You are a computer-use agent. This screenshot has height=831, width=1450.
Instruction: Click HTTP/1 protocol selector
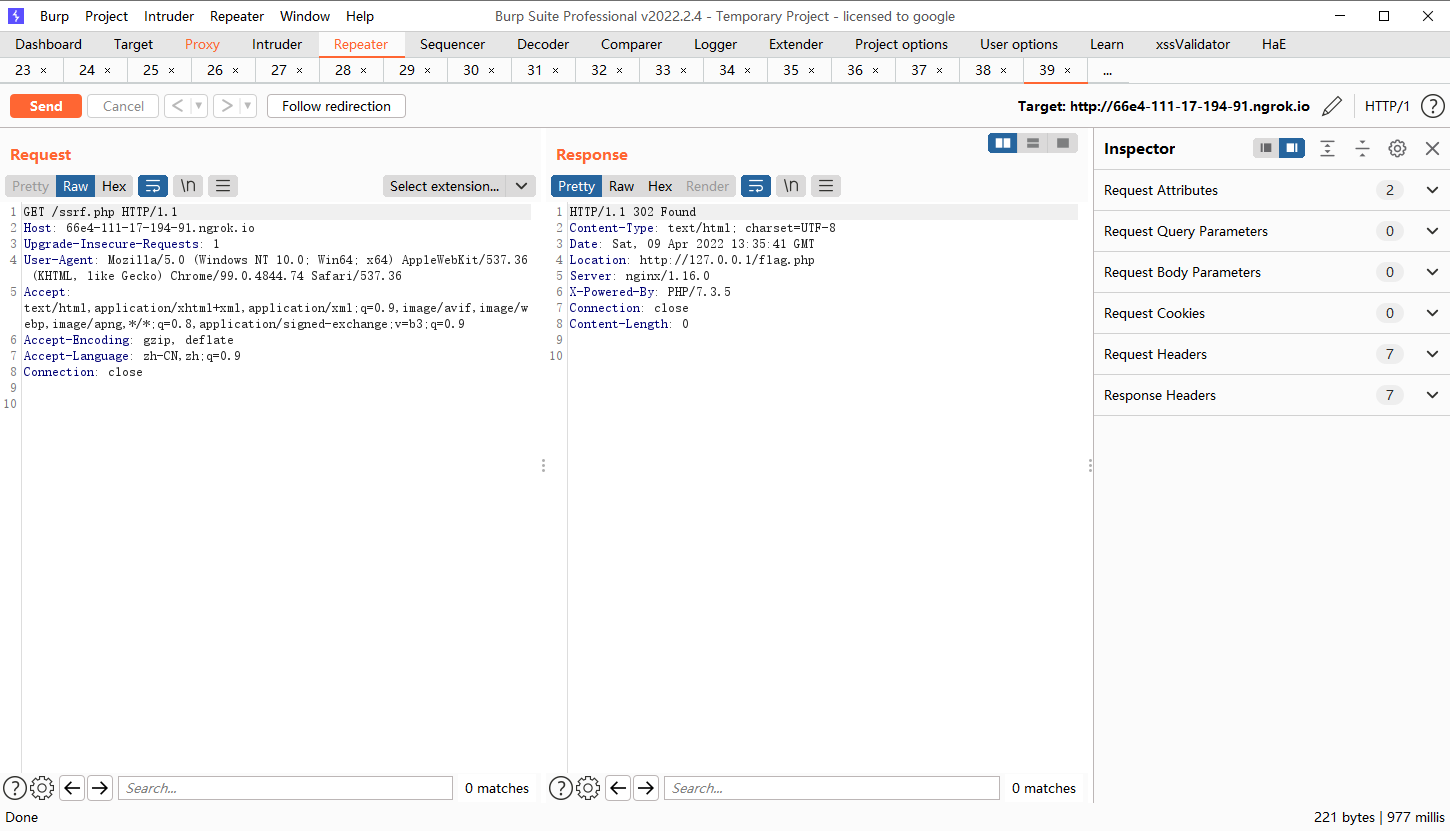coord(1387,106)
